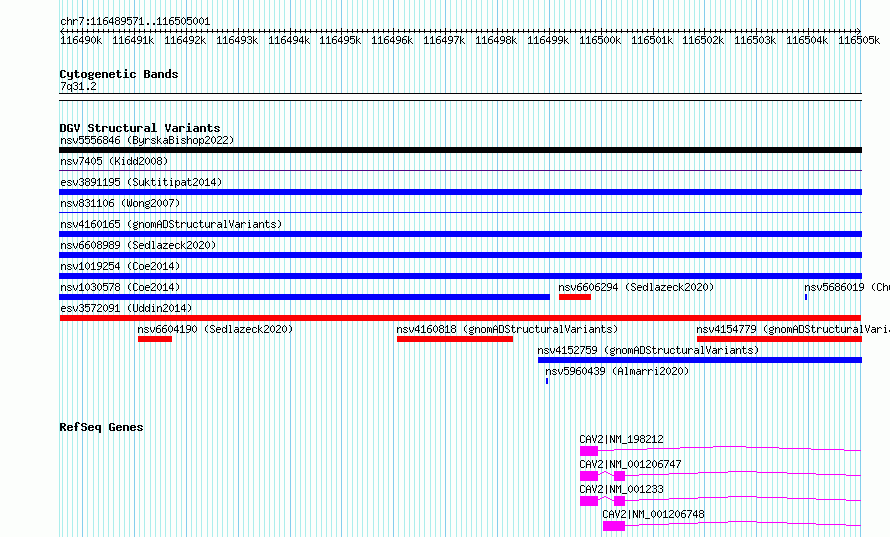Click the nsv1019254 Coe2014 blue bar
The image size is (890, 537).
click(460, 276)
